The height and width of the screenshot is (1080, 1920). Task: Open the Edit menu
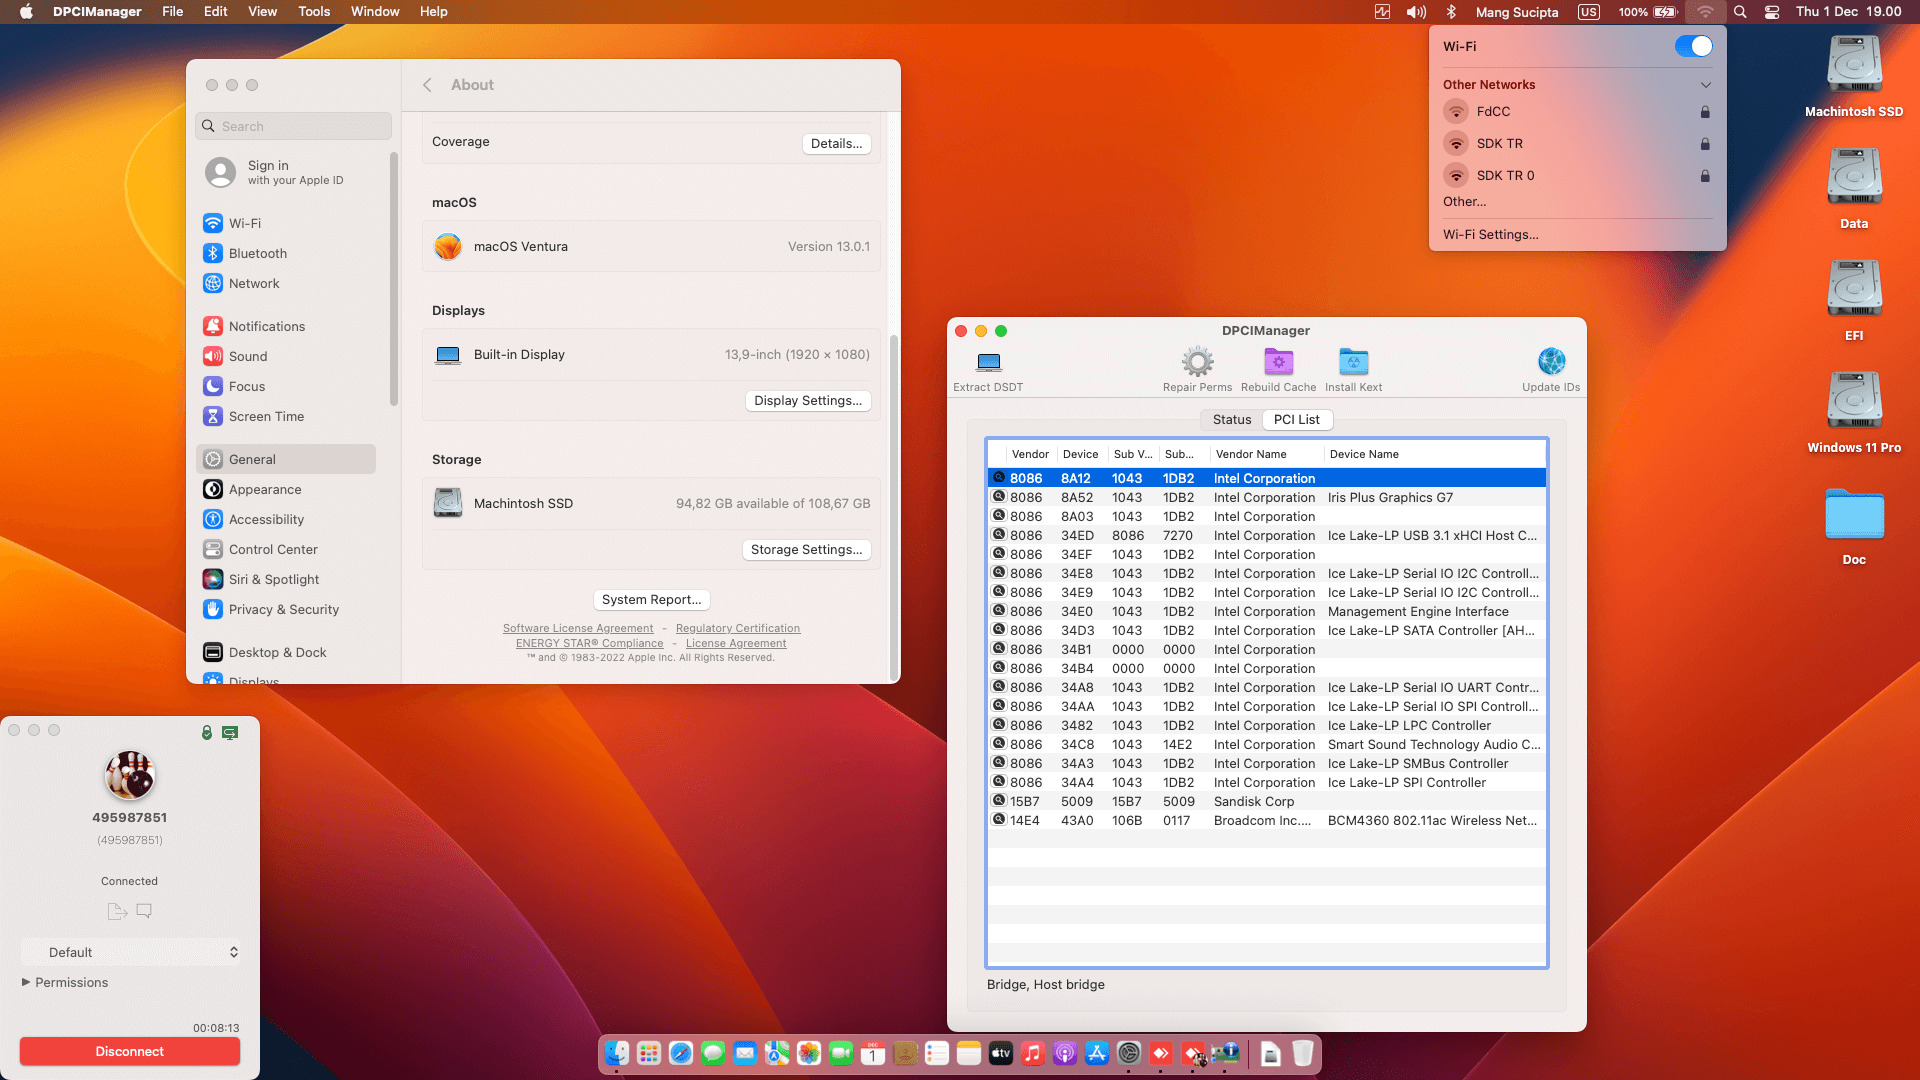216,12
